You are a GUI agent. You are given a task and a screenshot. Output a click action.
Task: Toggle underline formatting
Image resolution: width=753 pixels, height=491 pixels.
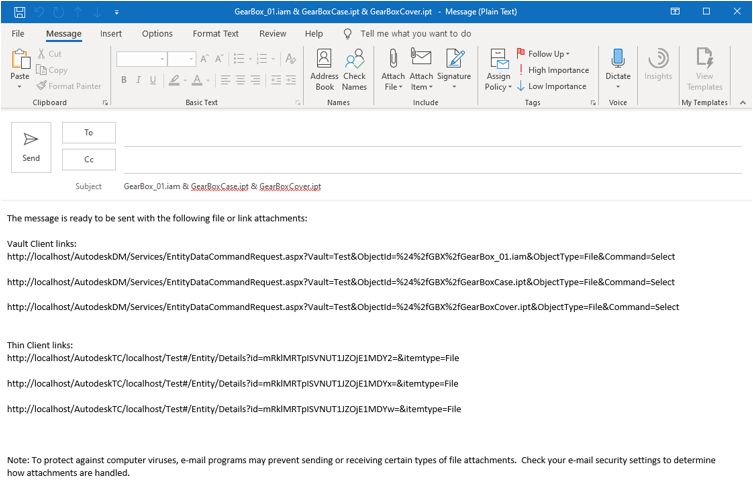pos(153,80)
